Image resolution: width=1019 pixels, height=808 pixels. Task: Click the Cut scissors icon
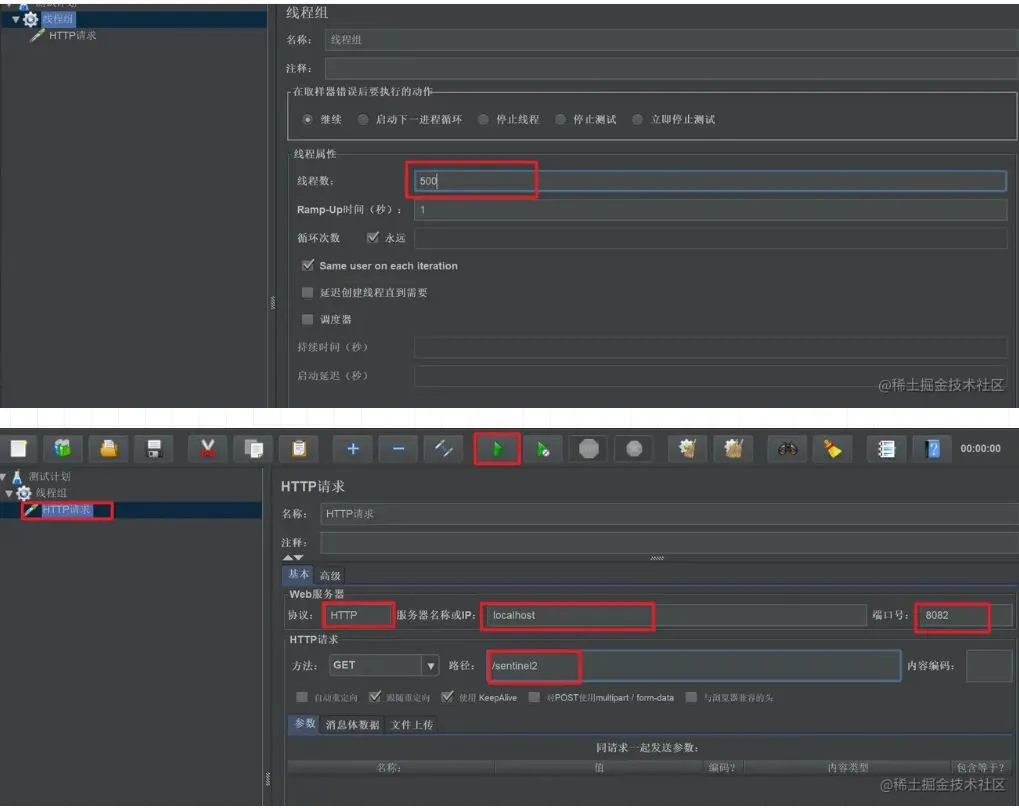pos(208,449)
